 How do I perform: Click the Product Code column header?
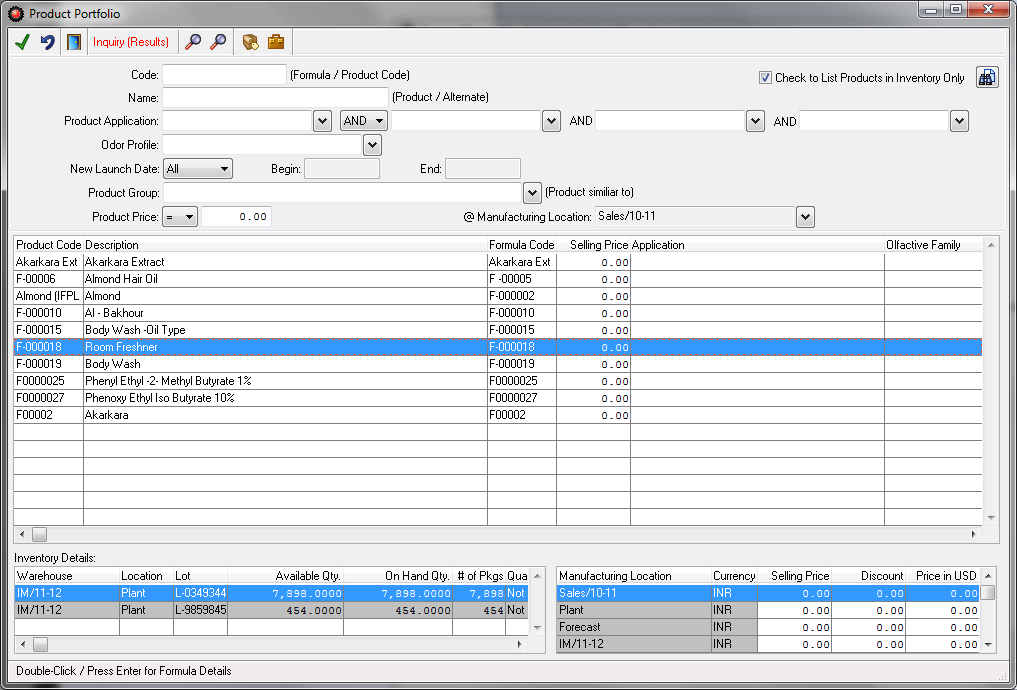(x=48, y=244)
